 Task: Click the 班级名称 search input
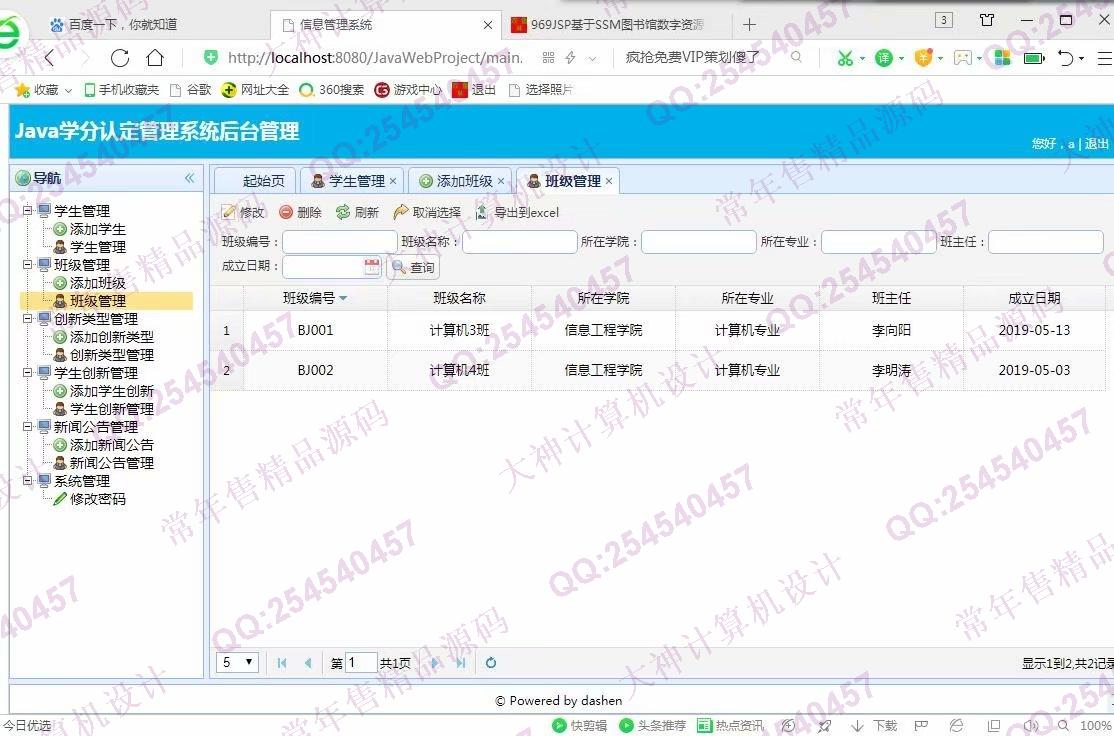(519, 242)
